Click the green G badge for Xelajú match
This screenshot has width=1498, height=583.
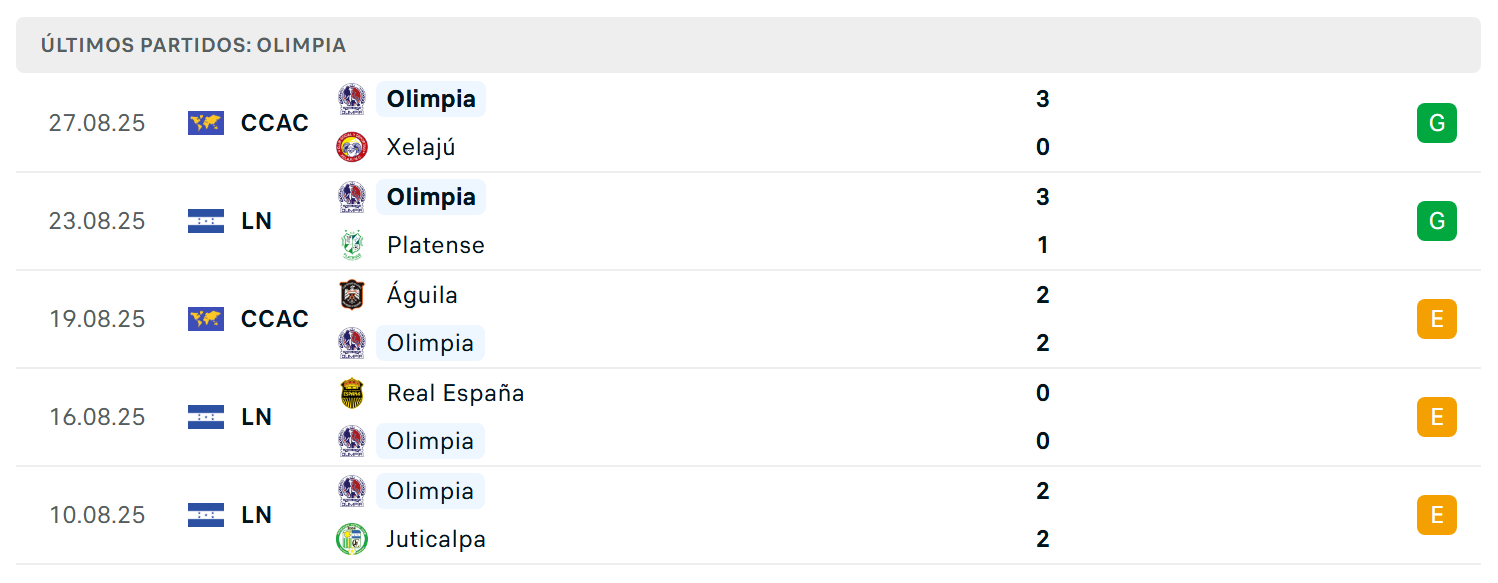[x=1437, y=123]
